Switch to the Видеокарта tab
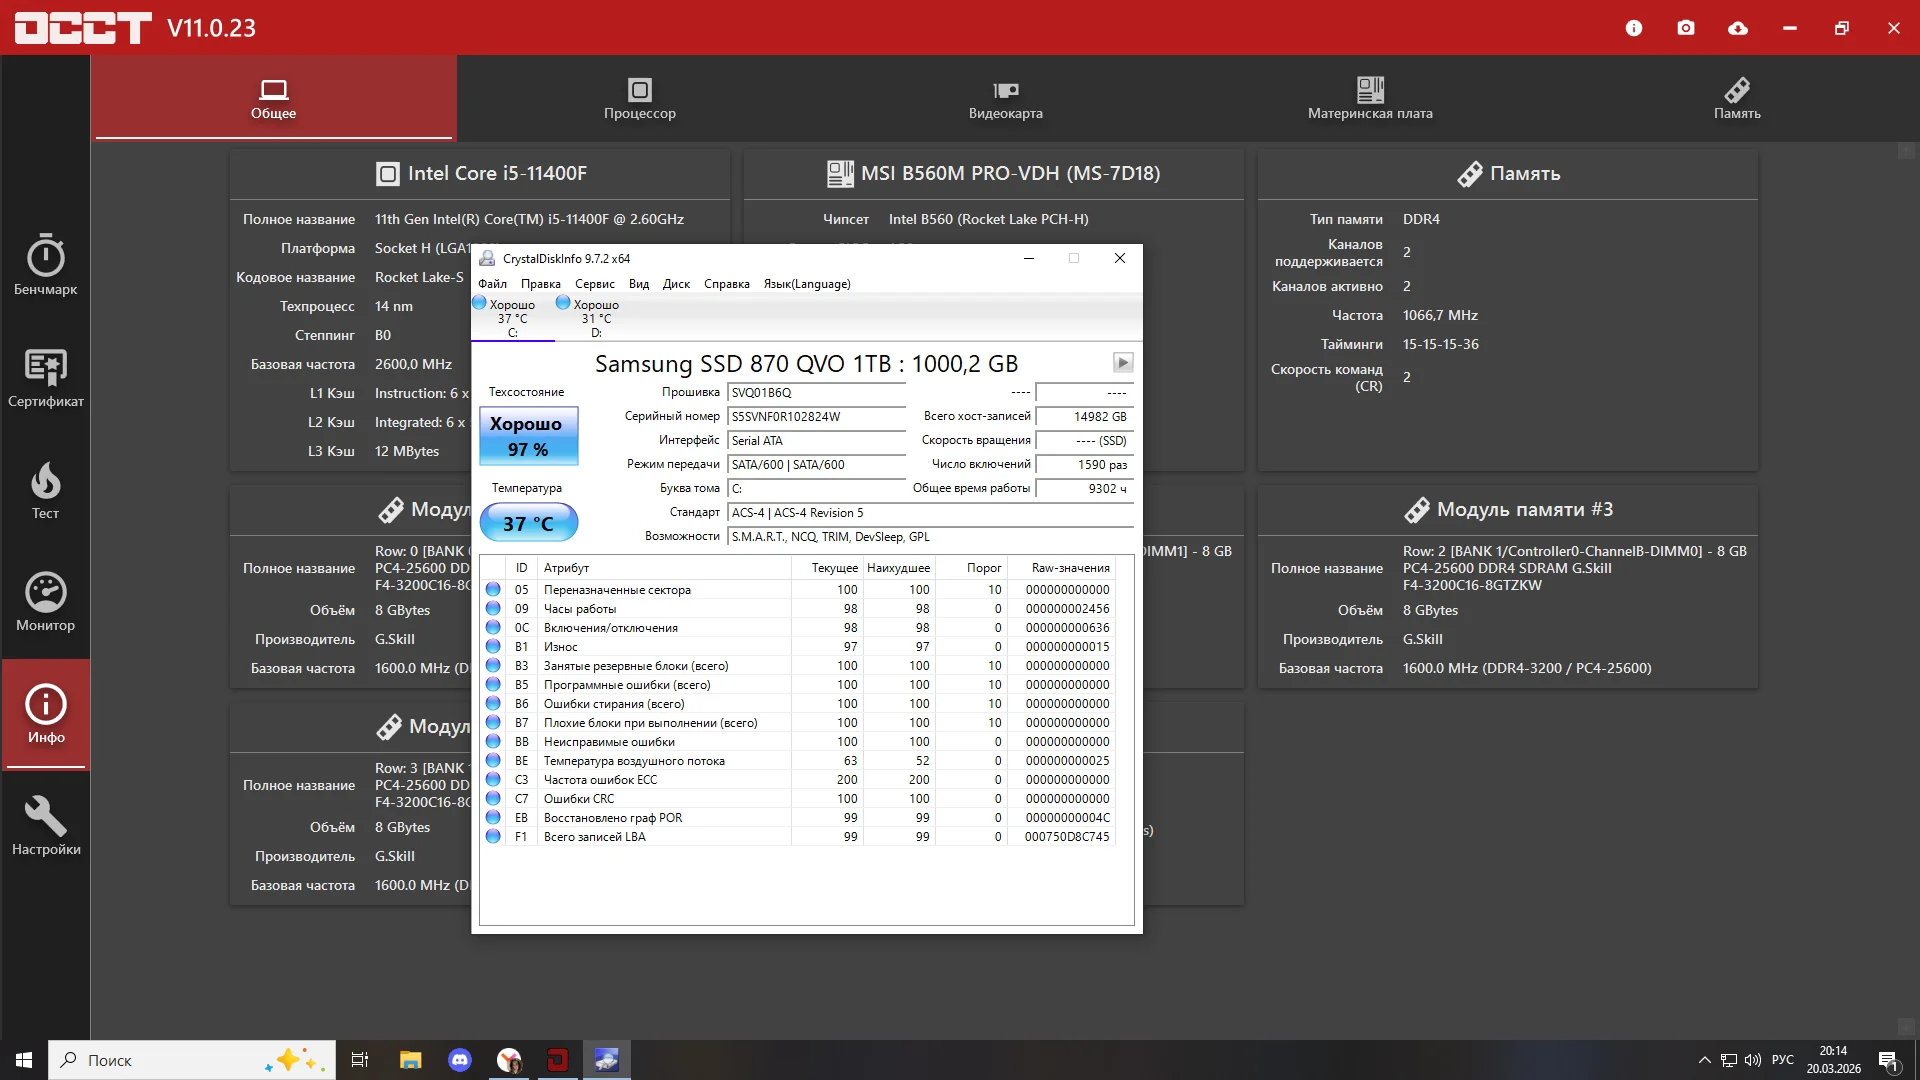The height and width of the screenshot is (1080, 1920). [1005, 98]
